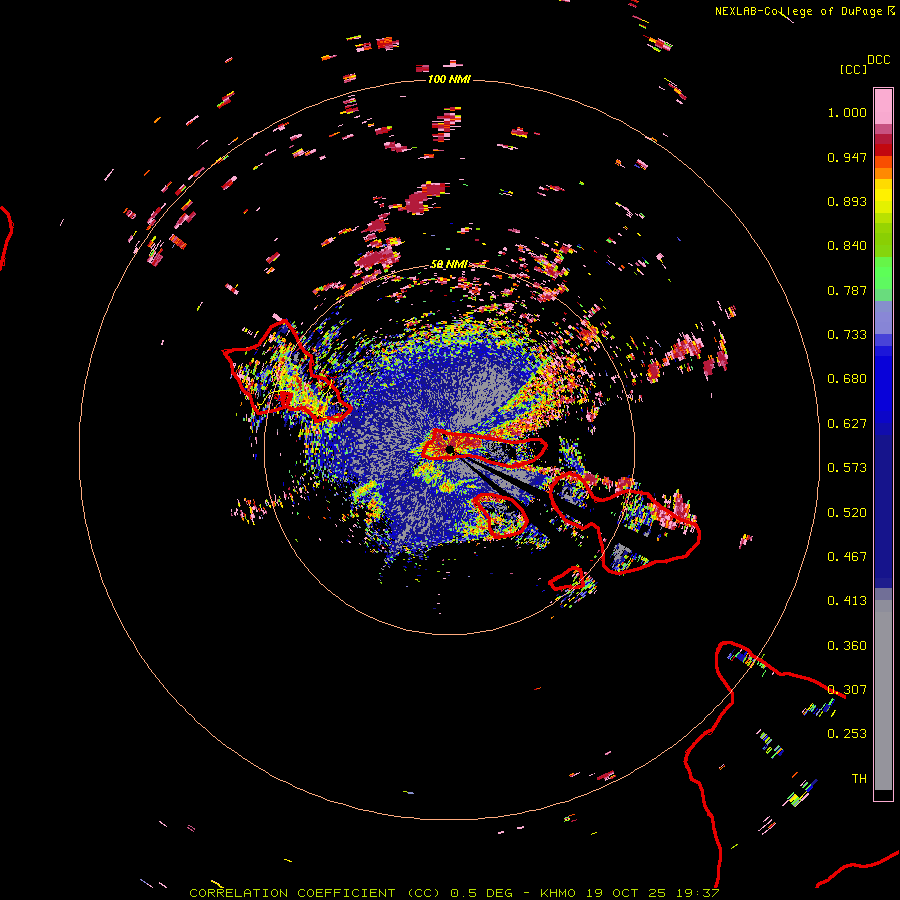Select the 0.893 scale value
This screenshot has height=900, width=900.
847,201
